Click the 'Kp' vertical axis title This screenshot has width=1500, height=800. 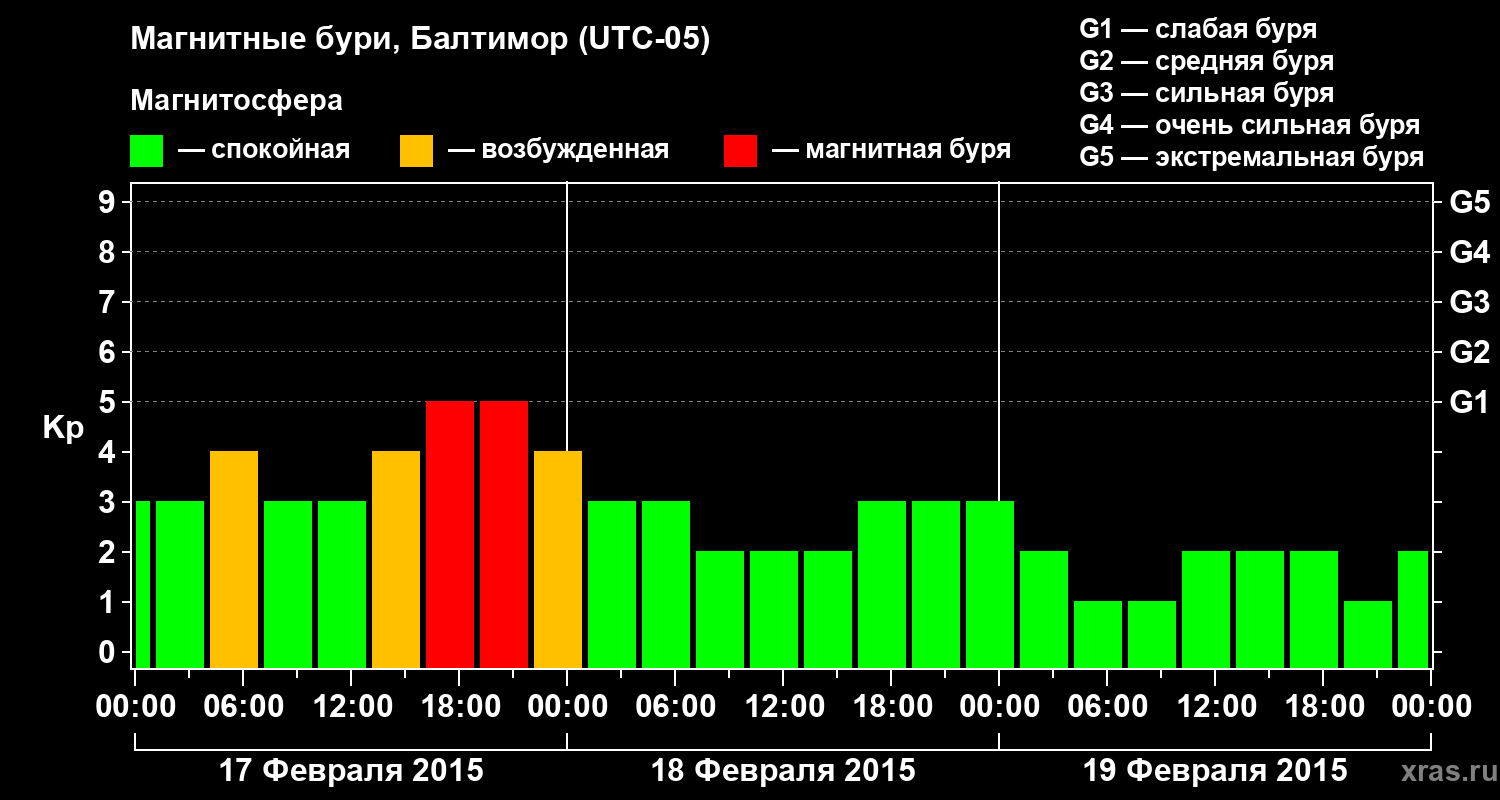(63, 429)
